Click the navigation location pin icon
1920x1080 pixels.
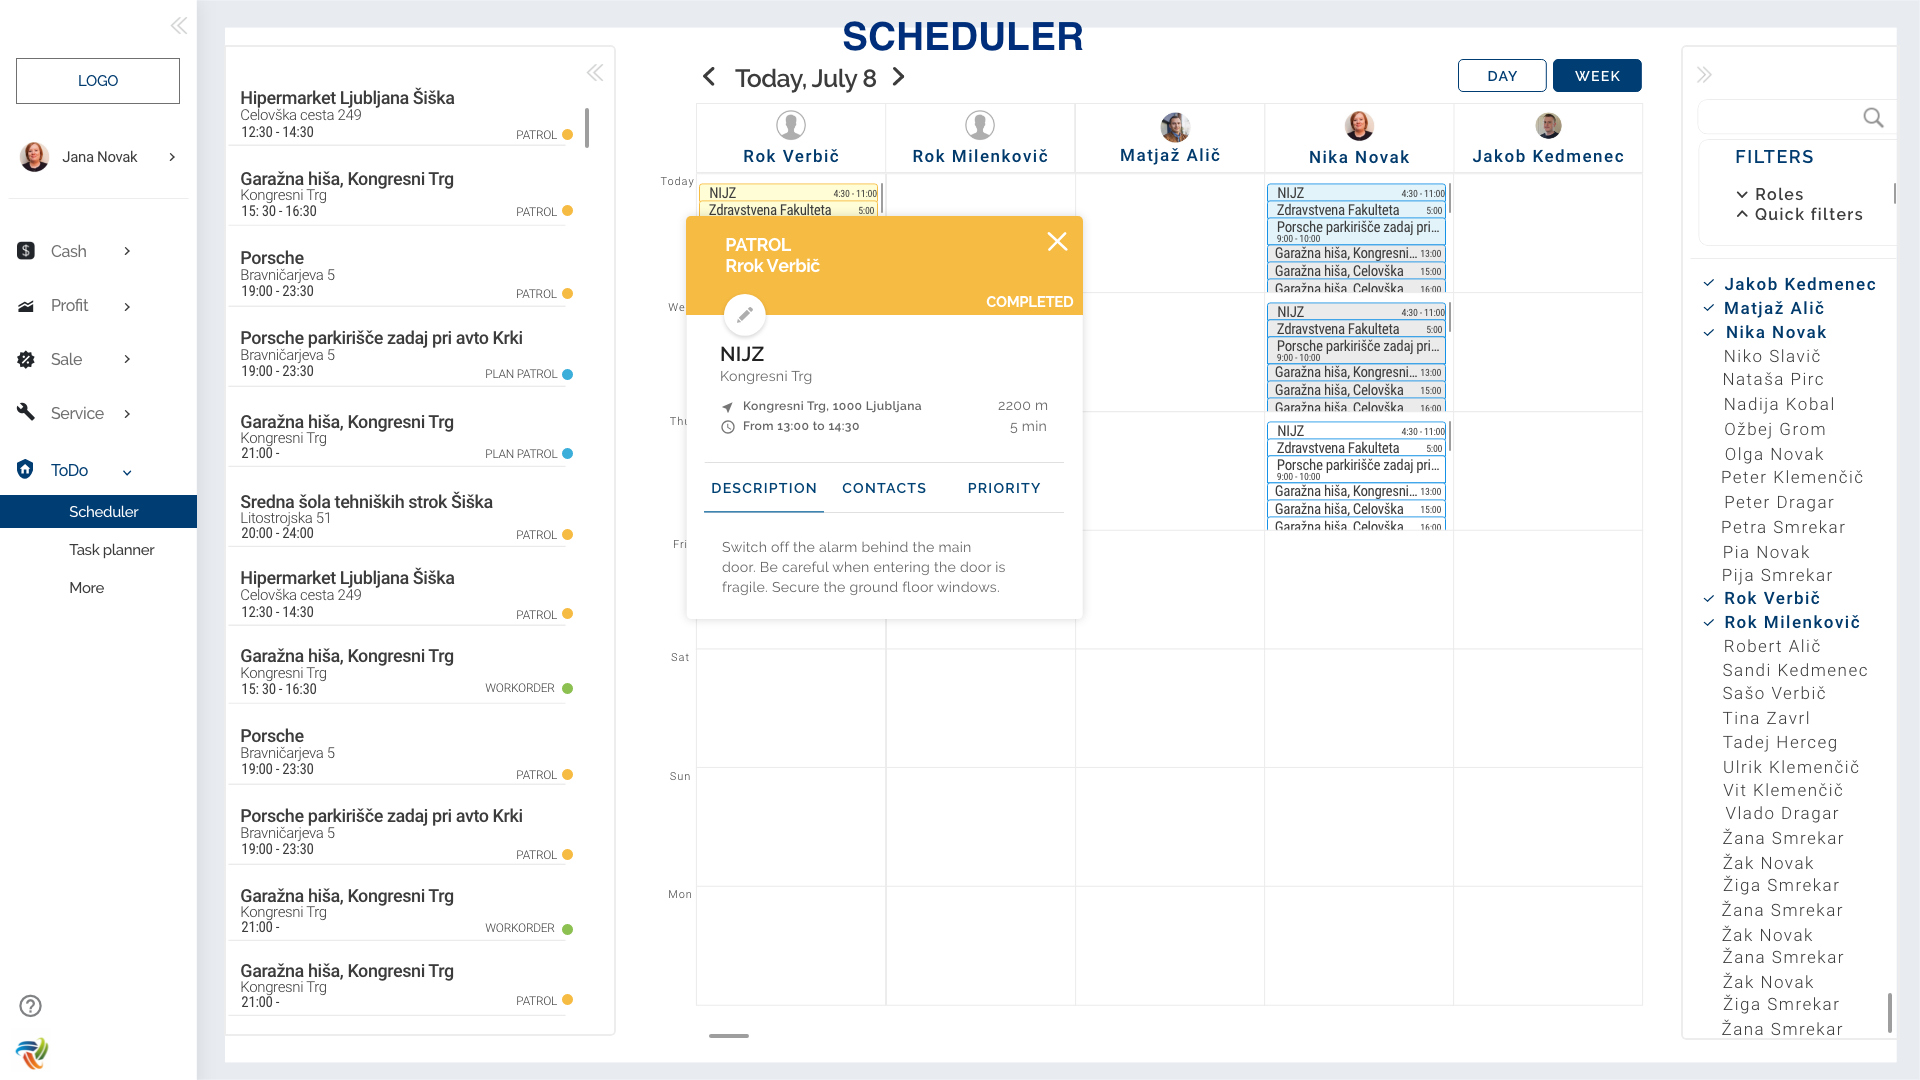point(727,405)
